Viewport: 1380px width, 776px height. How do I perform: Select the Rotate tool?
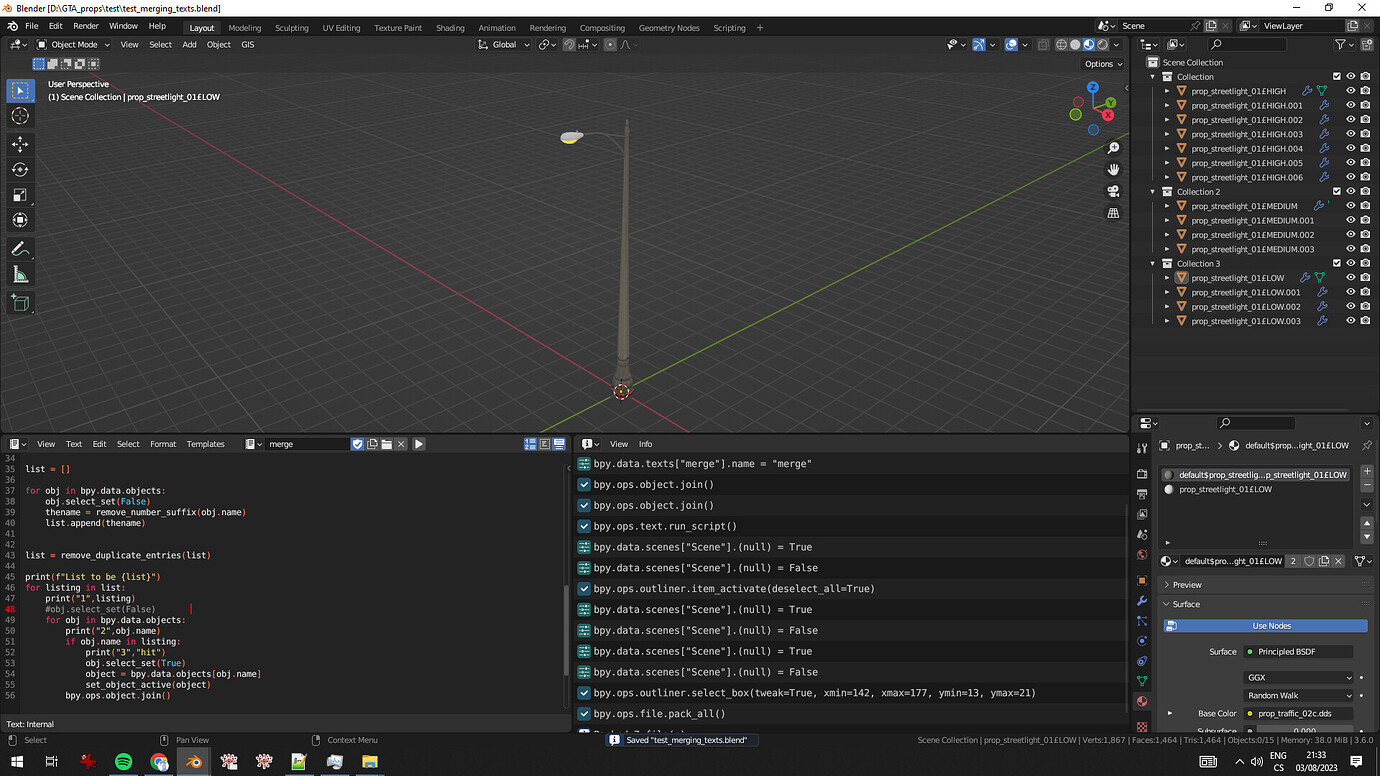pos(20,169)
